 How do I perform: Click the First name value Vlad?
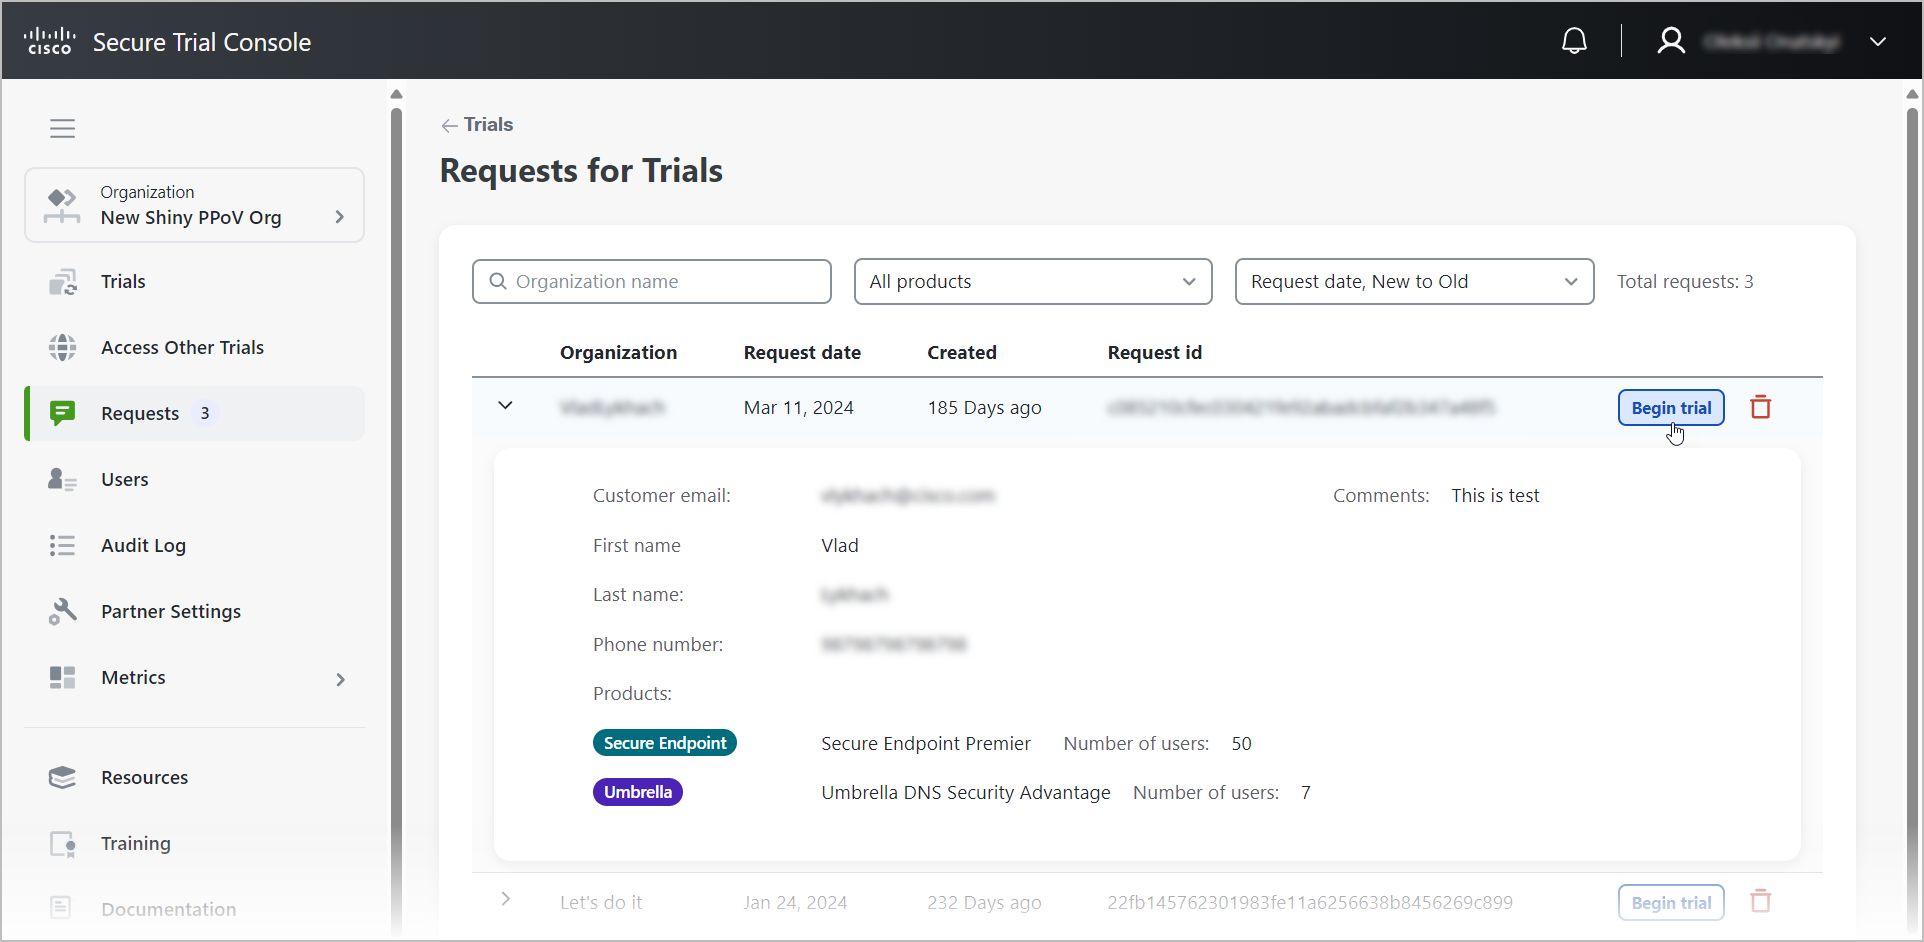[x=840, y=546]
